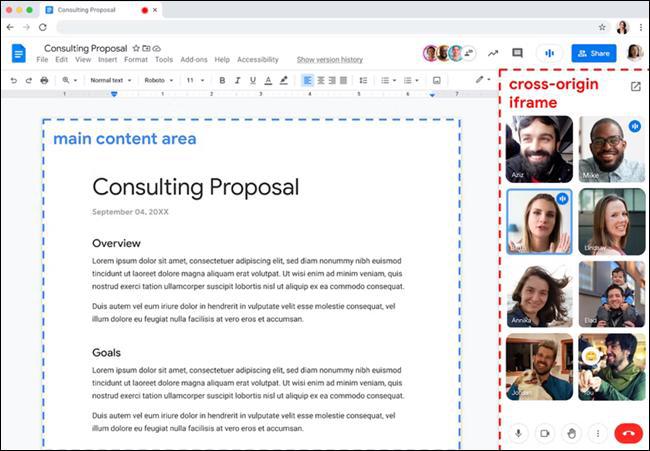Open the Add-ons menu
650x451 pixels.
194,60
